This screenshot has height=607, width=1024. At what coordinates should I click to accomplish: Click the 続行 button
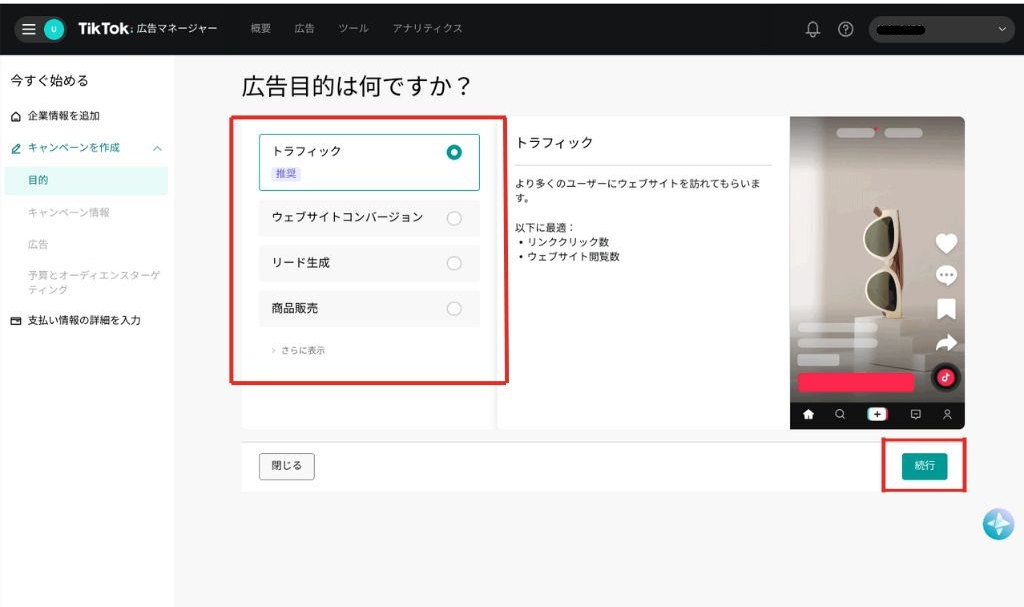(x=924, y=466)
